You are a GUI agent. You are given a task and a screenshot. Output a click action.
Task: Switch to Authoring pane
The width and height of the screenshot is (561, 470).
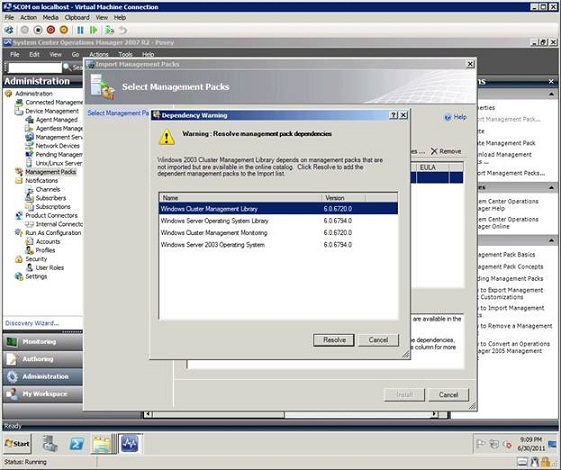(43, 359)
